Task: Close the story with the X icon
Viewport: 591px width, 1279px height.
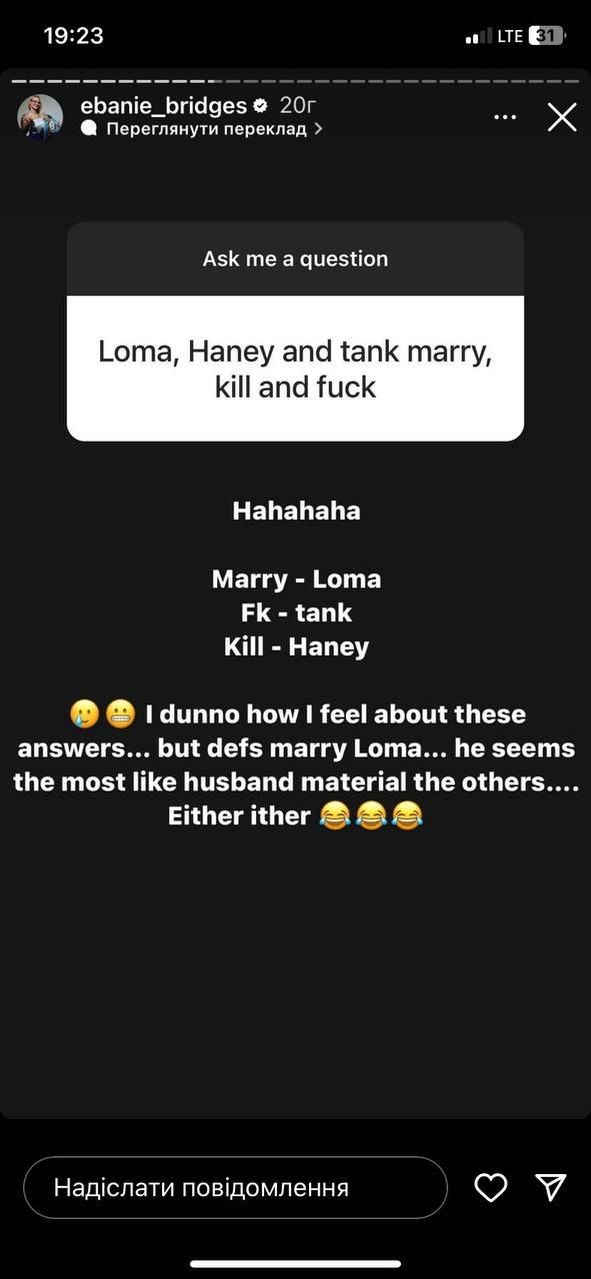Action: pyautogui.click(x=562, y=118)
